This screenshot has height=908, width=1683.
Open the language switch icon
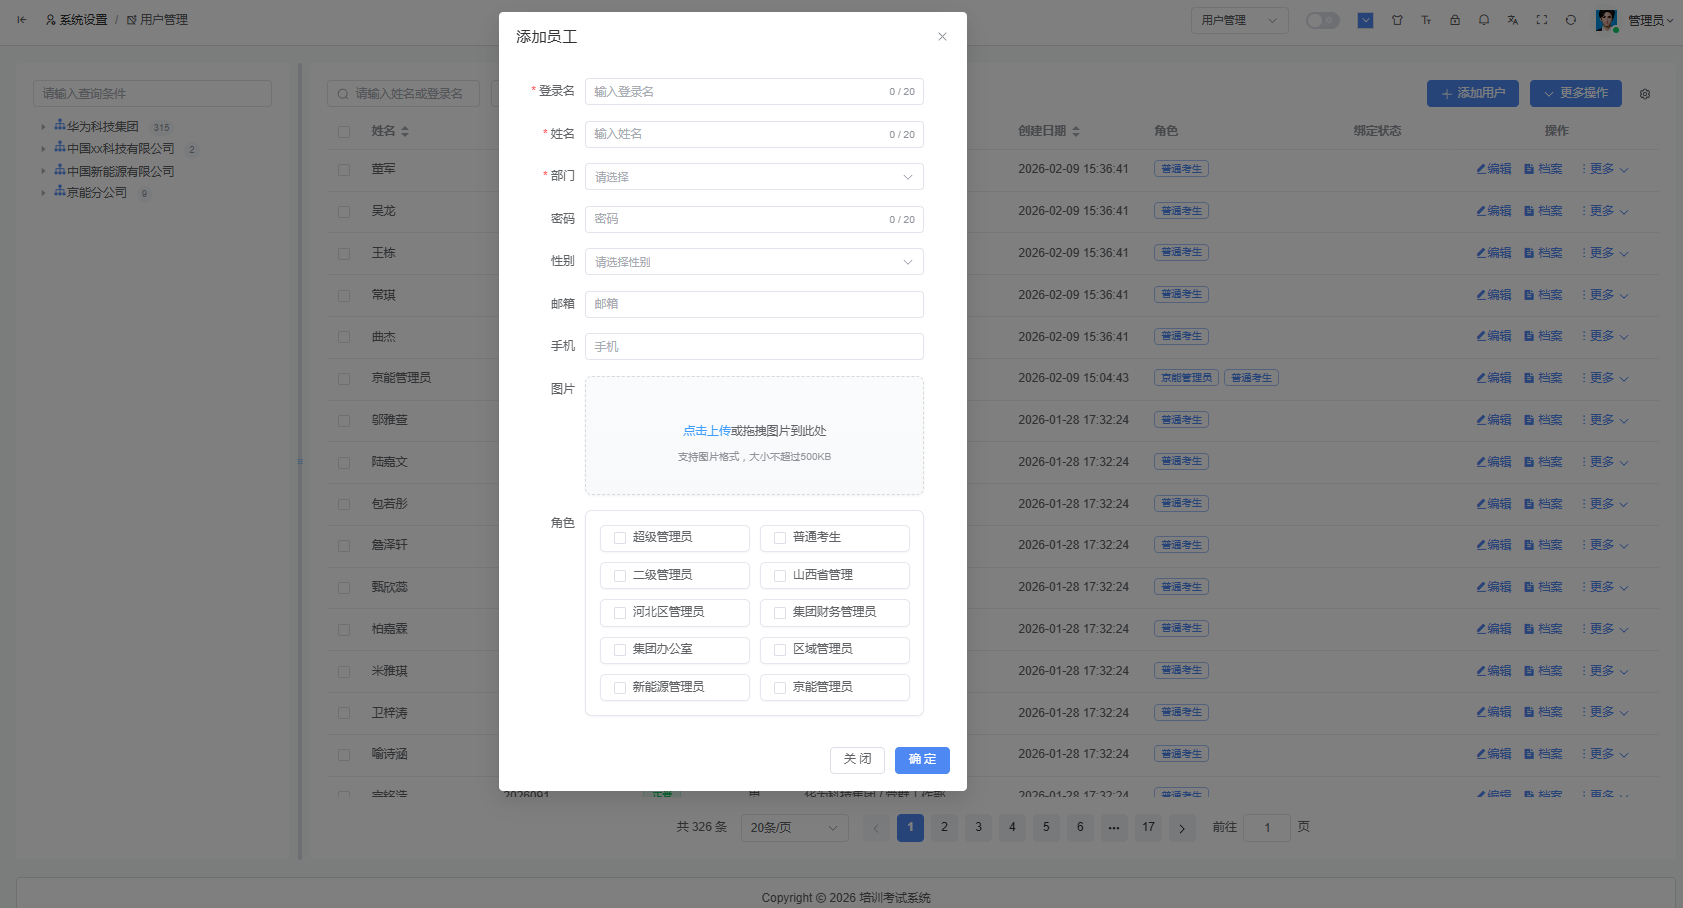(1513, 20)
